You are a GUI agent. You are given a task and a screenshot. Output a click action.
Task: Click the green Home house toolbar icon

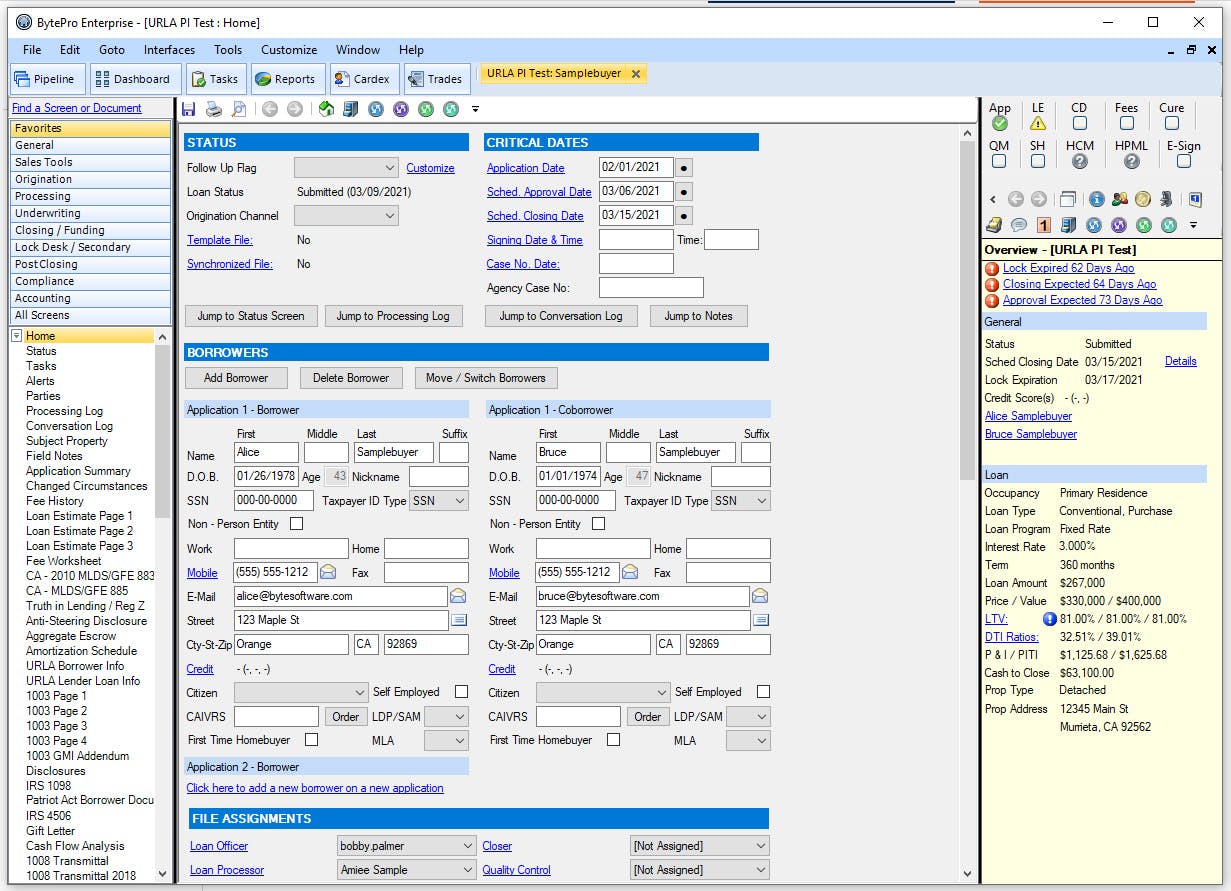326,109
